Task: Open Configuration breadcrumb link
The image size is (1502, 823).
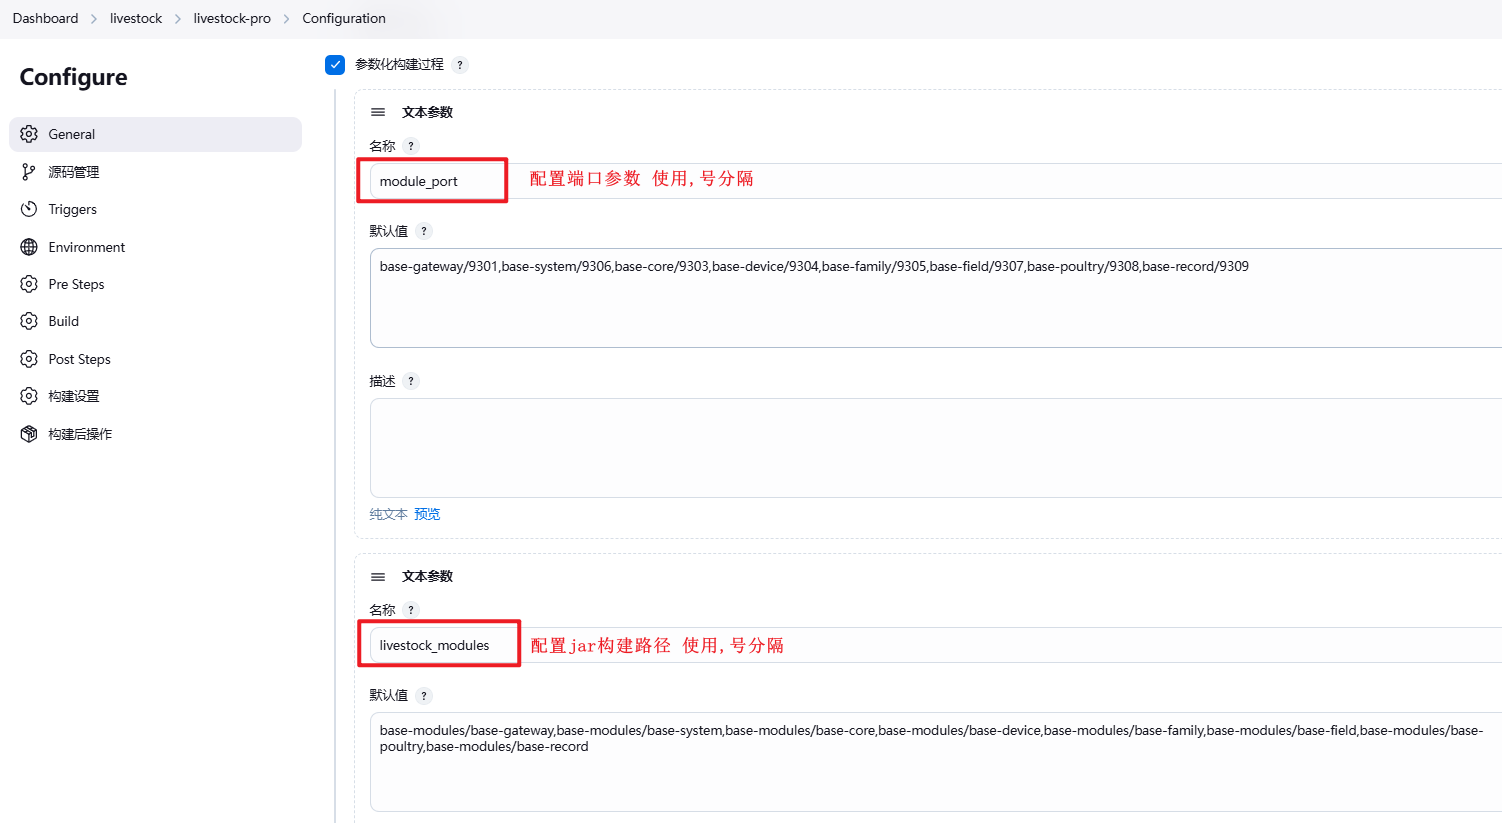Action: [344, 19]
